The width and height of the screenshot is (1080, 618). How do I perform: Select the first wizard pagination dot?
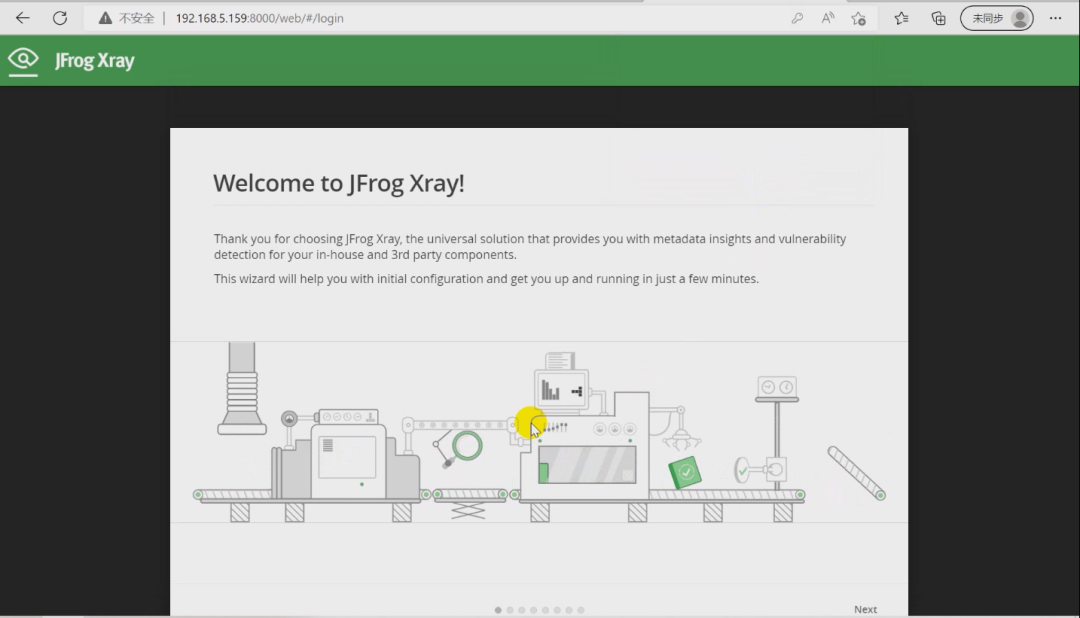498,609
